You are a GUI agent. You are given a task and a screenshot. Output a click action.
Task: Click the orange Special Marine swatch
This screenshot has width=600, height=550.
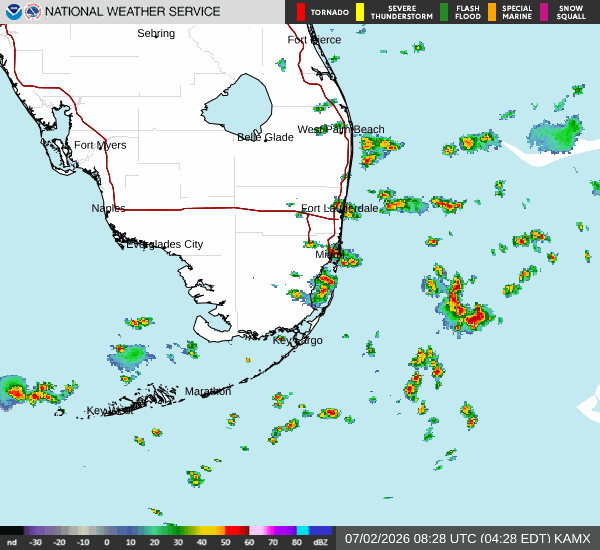tap(492, 12)
